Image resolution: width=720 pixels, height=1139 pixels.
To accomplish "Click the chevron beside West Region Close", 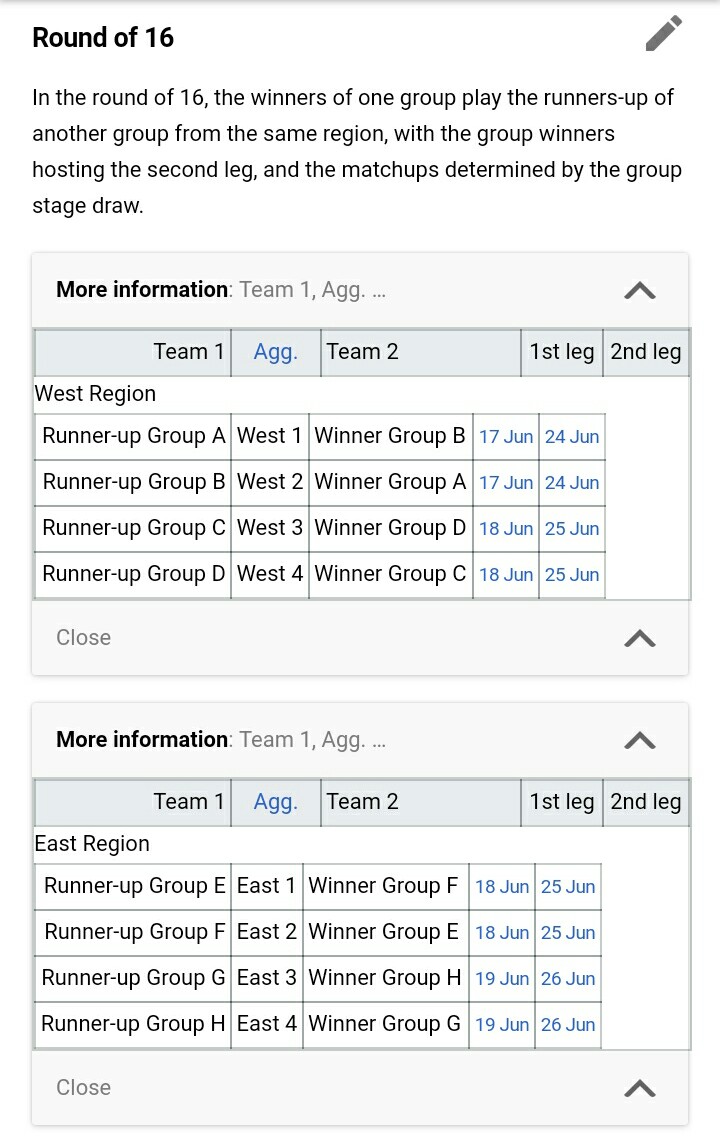I will tap(639, 639).
